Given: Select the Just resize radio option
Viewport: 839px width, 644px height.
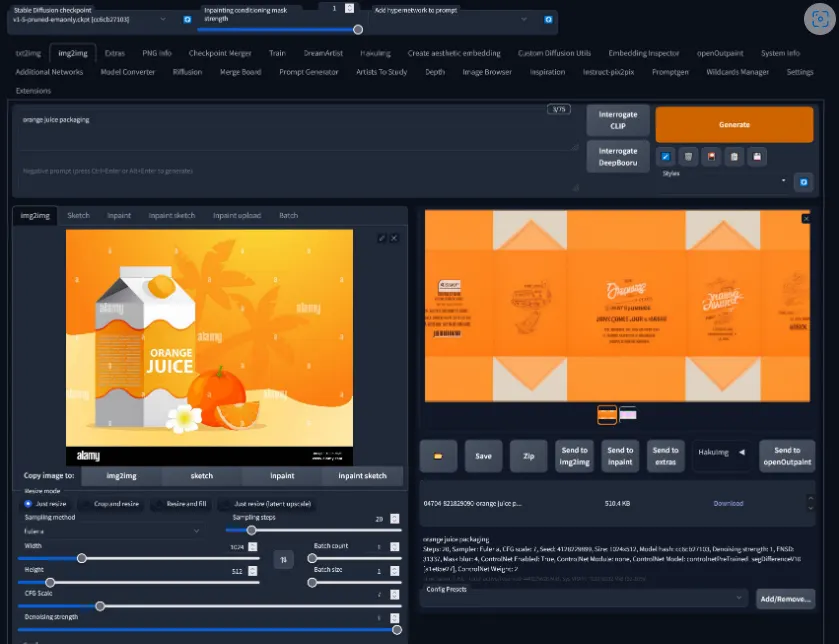Looking at the screenshot, I should click(x=28, y=504).
